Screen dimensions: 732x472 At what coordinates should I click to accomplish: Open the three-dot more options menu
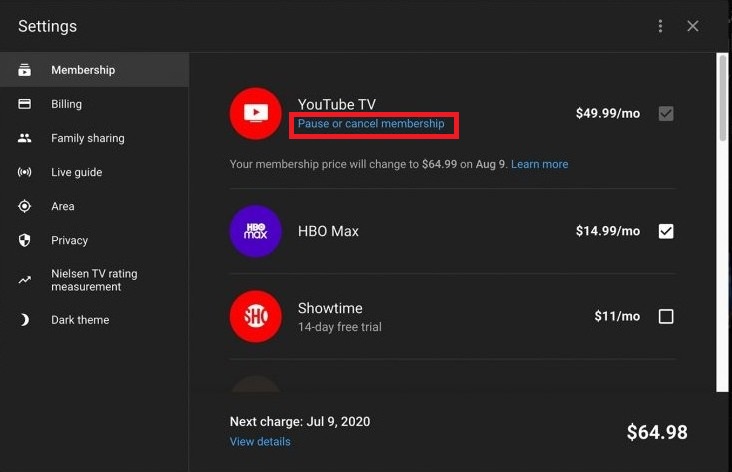tap(660, 26)
